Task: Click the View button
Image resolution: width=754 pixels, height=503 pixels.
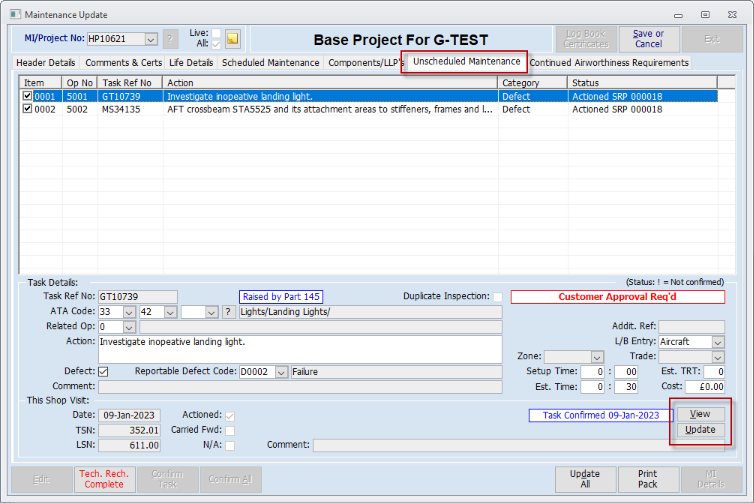Action: (700, 414)
